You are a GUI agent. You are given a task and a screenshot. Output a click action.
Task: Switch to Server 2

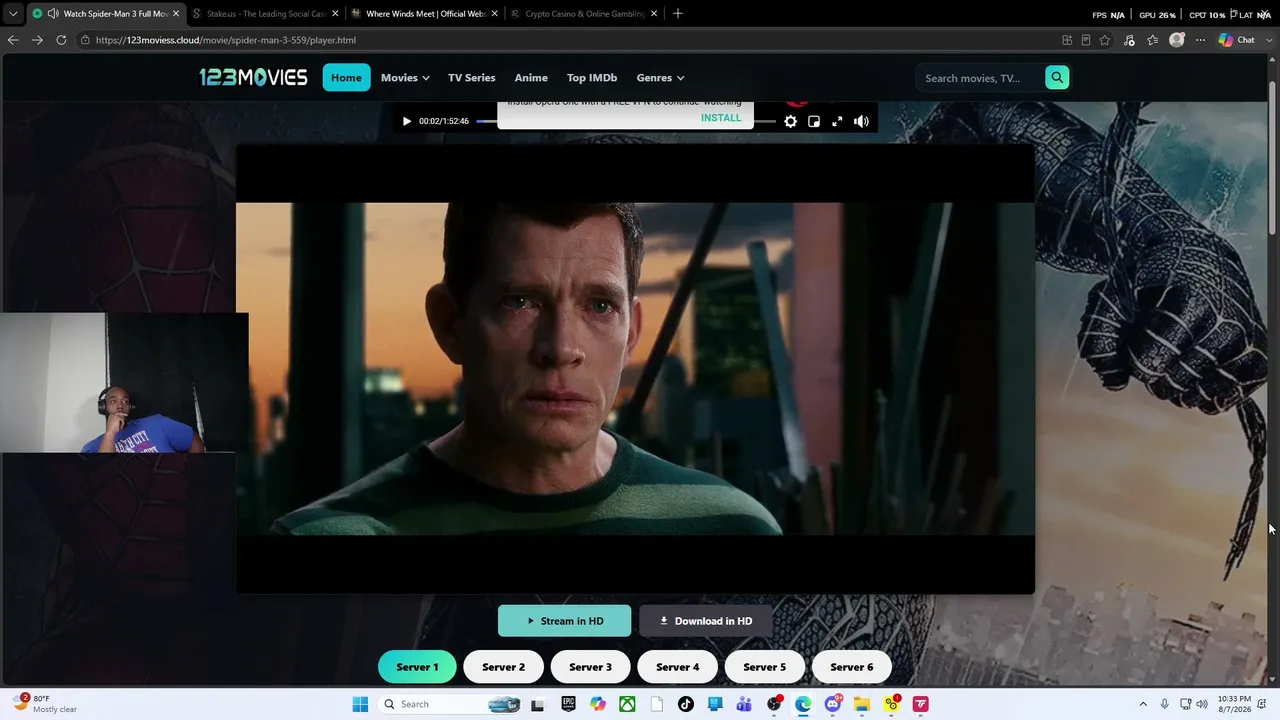tap(503, 667)
